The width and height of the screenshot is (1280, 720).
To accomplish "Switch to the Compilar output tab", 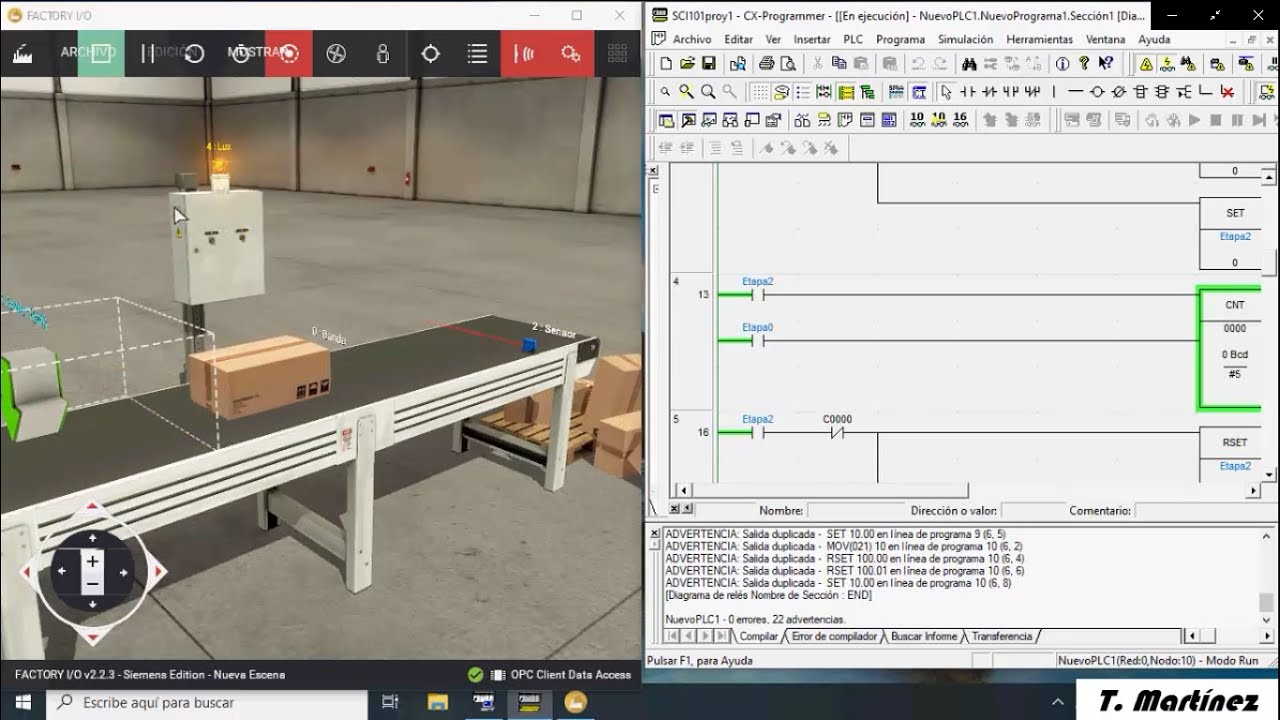I will (758, 636).
